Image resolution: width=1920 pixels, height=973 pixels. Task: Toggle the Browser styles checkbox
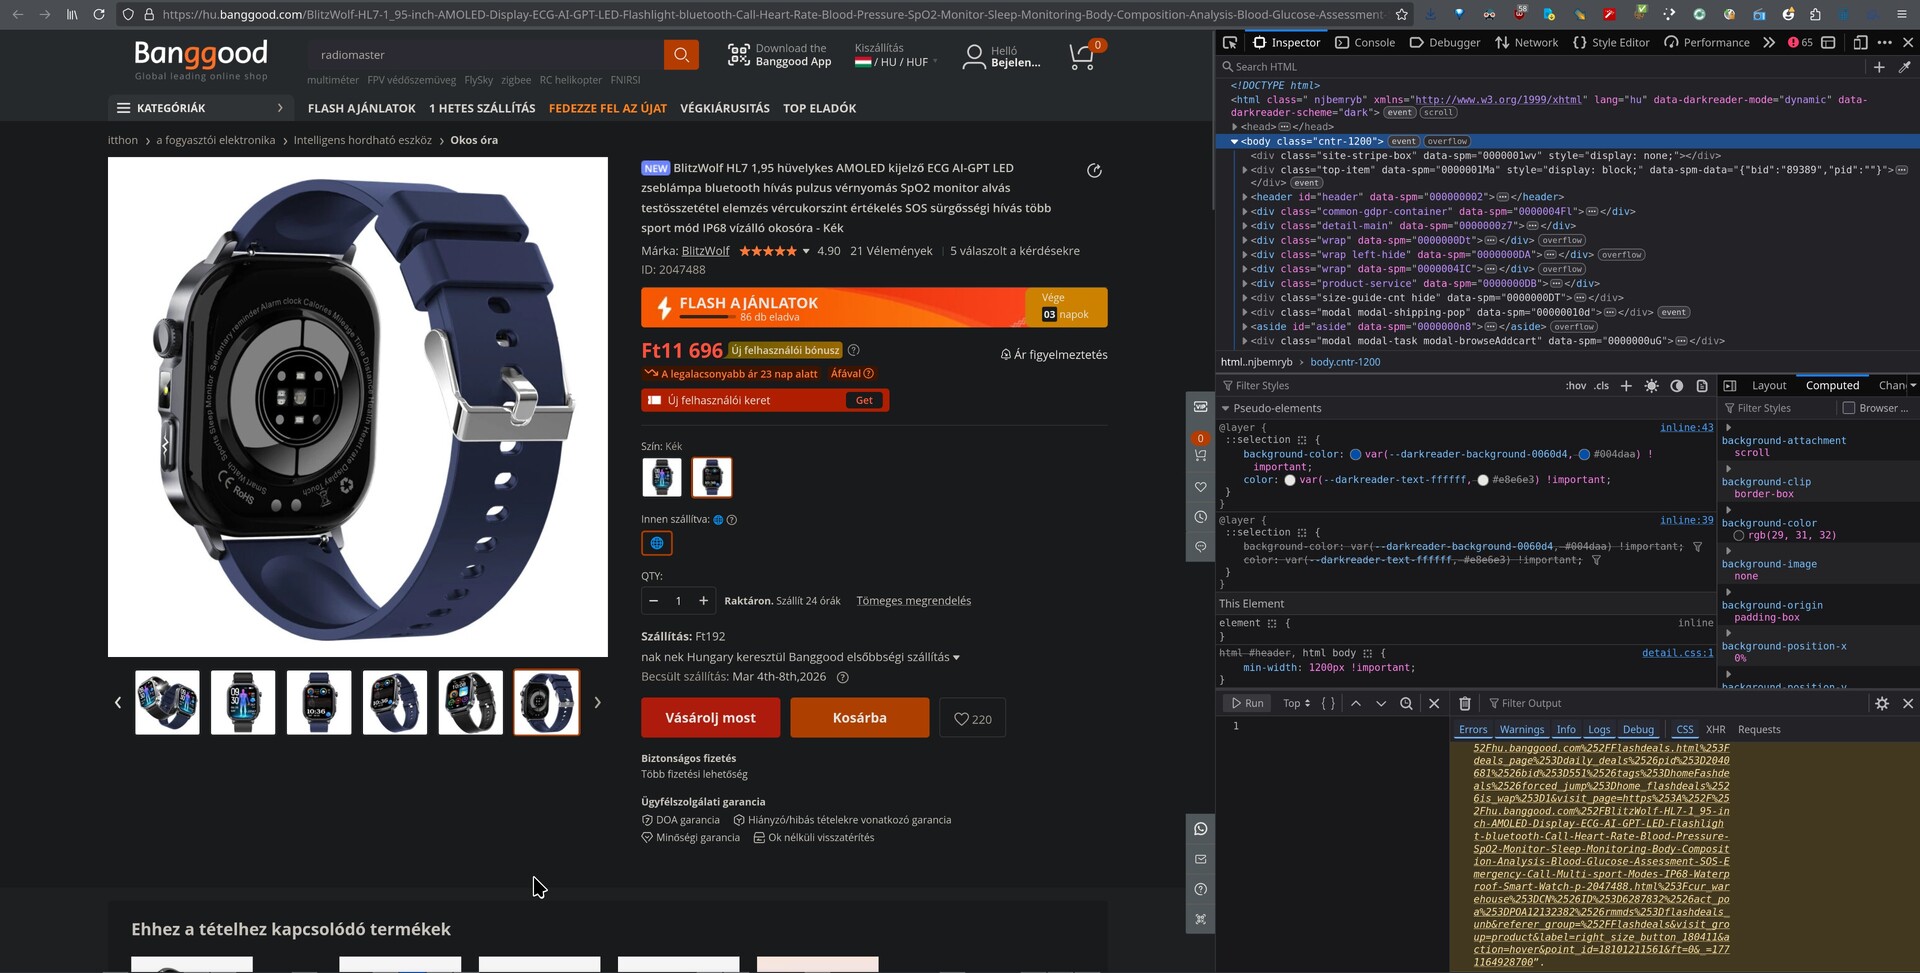point(1849,409)
